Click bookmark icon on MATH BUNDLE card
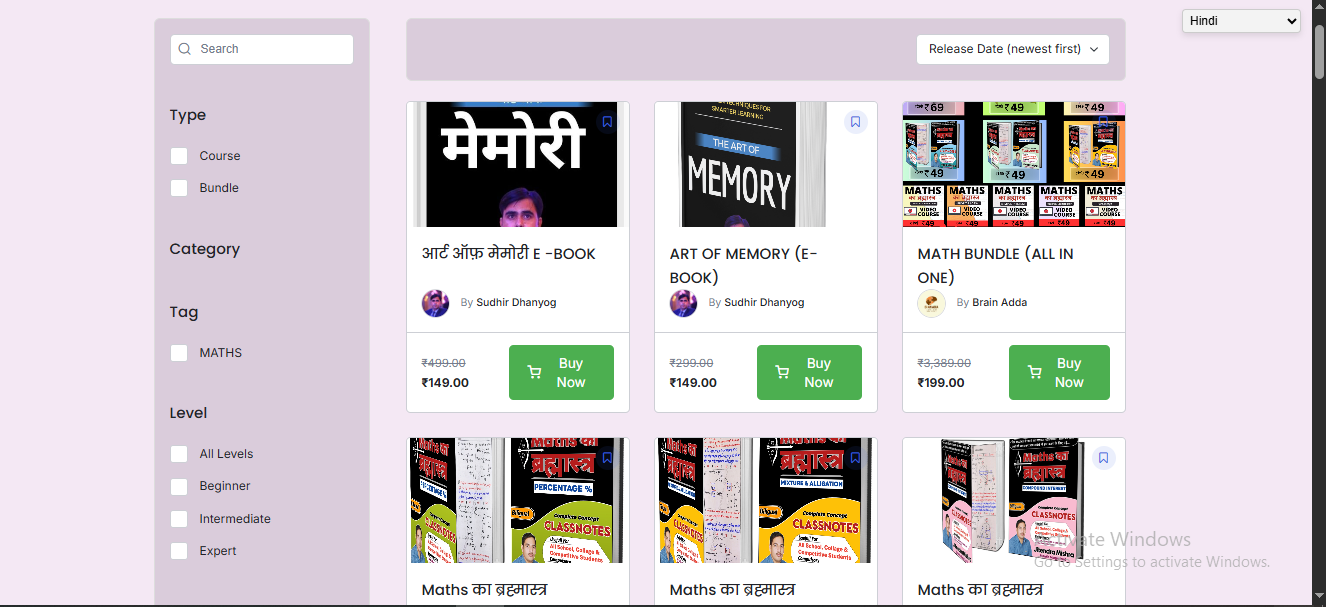Viewport: 1326px width, 607px height. pyautogui.click(x=1103, y=122)
